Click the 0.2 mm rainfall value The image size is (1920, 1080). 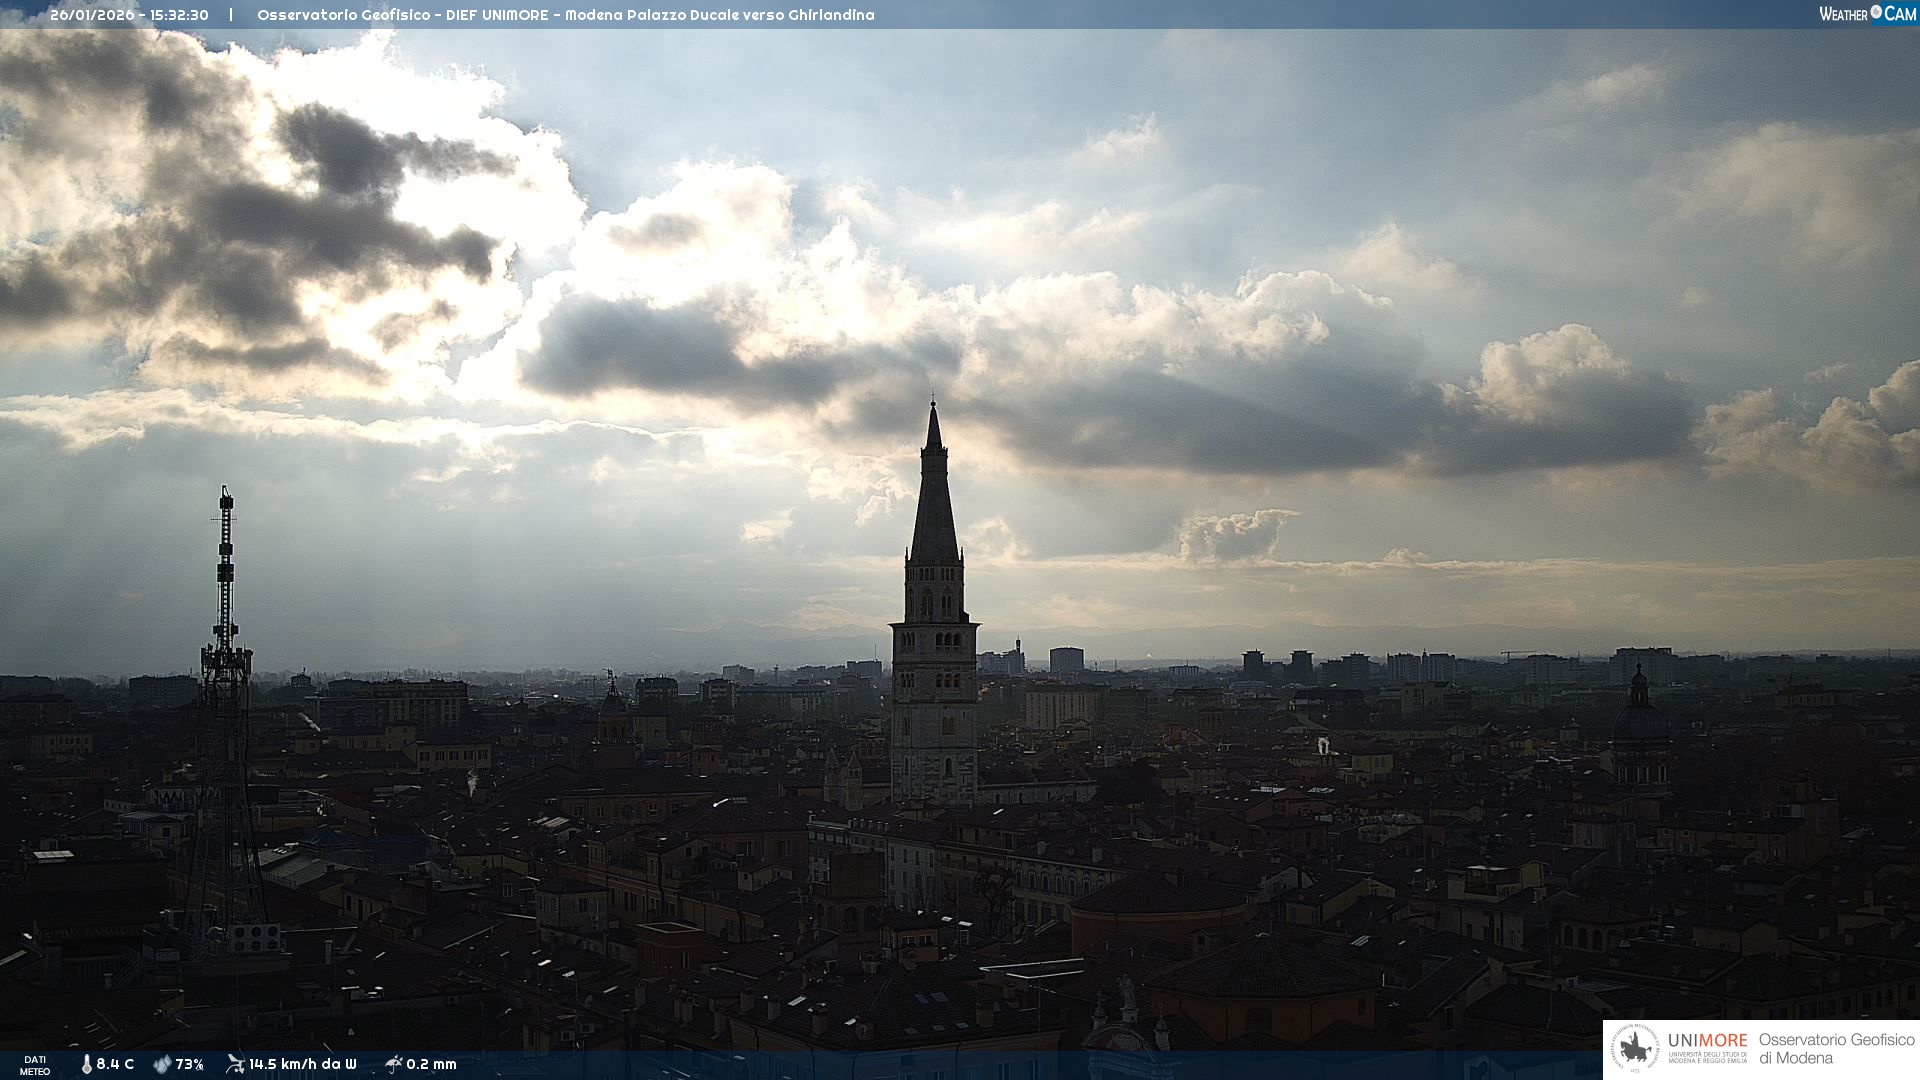click(431, 1064)
